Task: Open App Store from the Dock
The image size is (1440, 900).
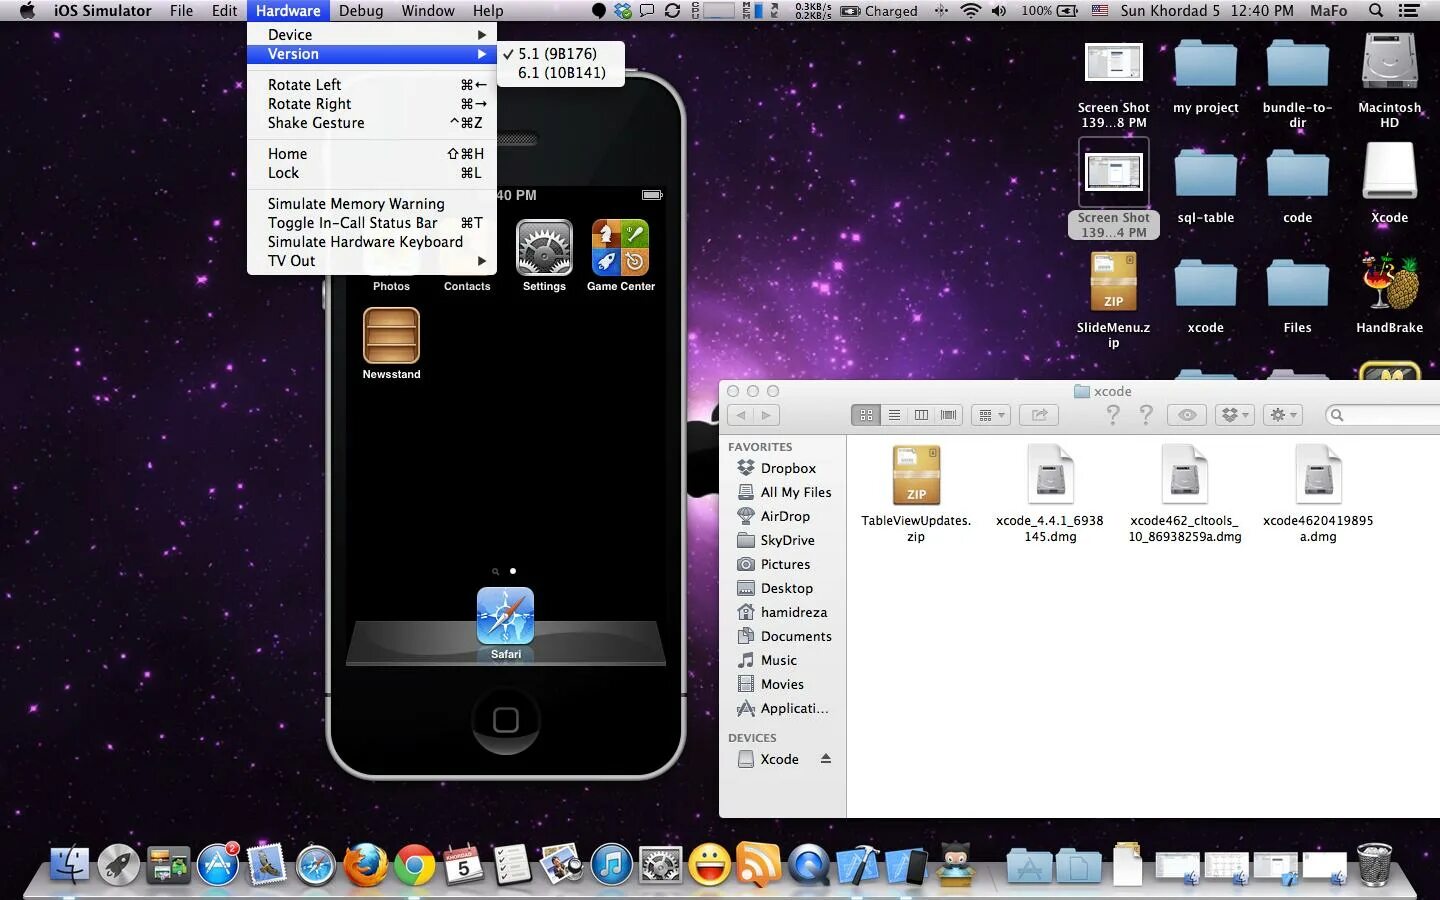Action: click(217, 865)
